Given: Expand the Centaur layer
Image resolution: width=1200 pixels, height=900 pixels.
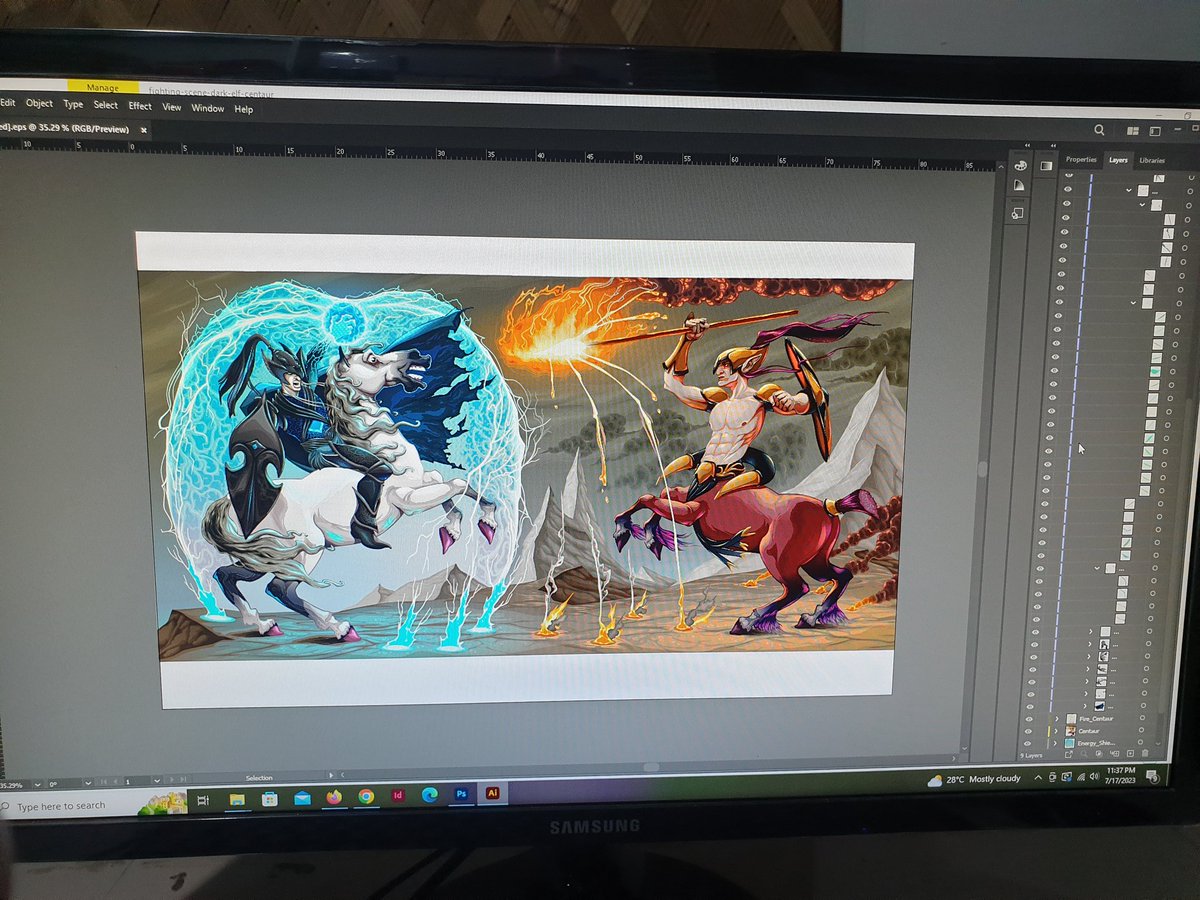Looking at the screenshot, I should pos(1056,731).
